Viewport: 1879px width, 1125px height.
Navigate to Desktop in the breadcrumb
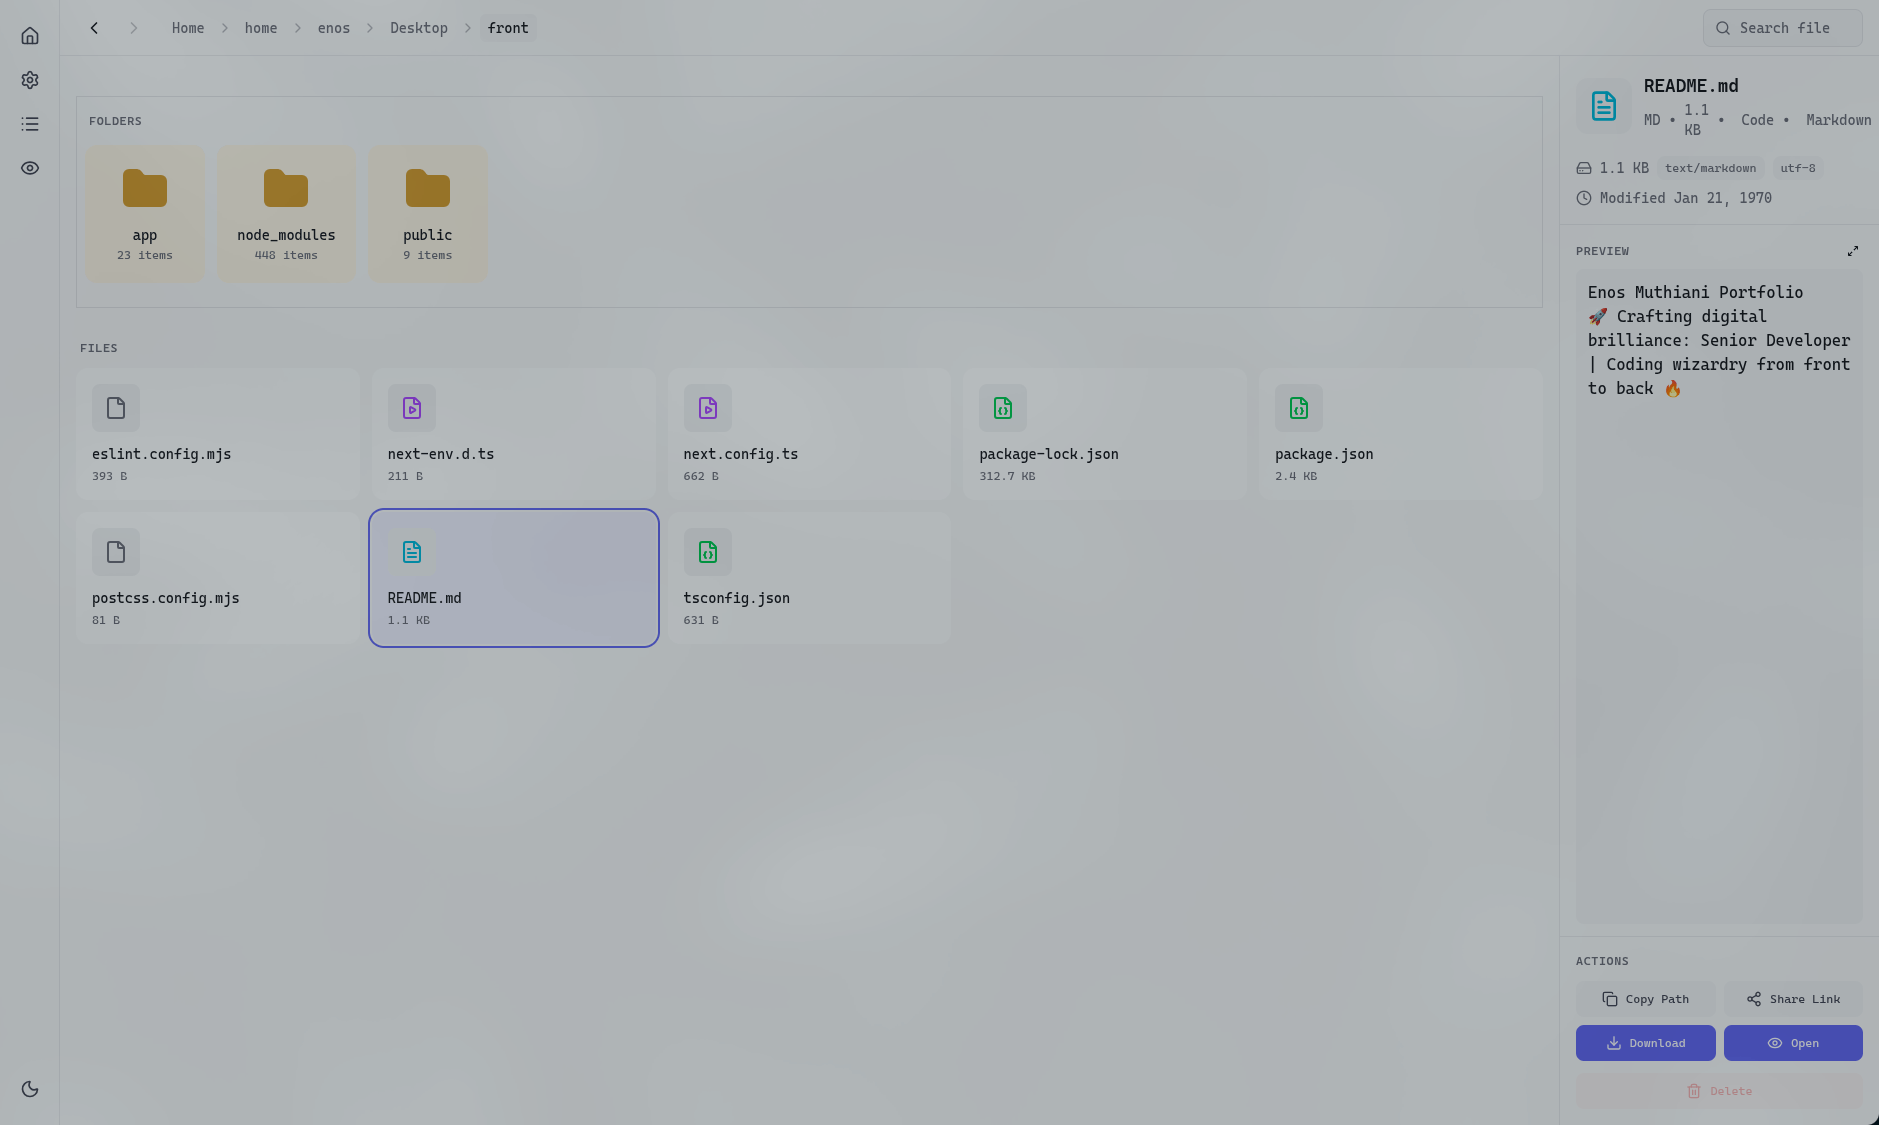pos(418,28)
